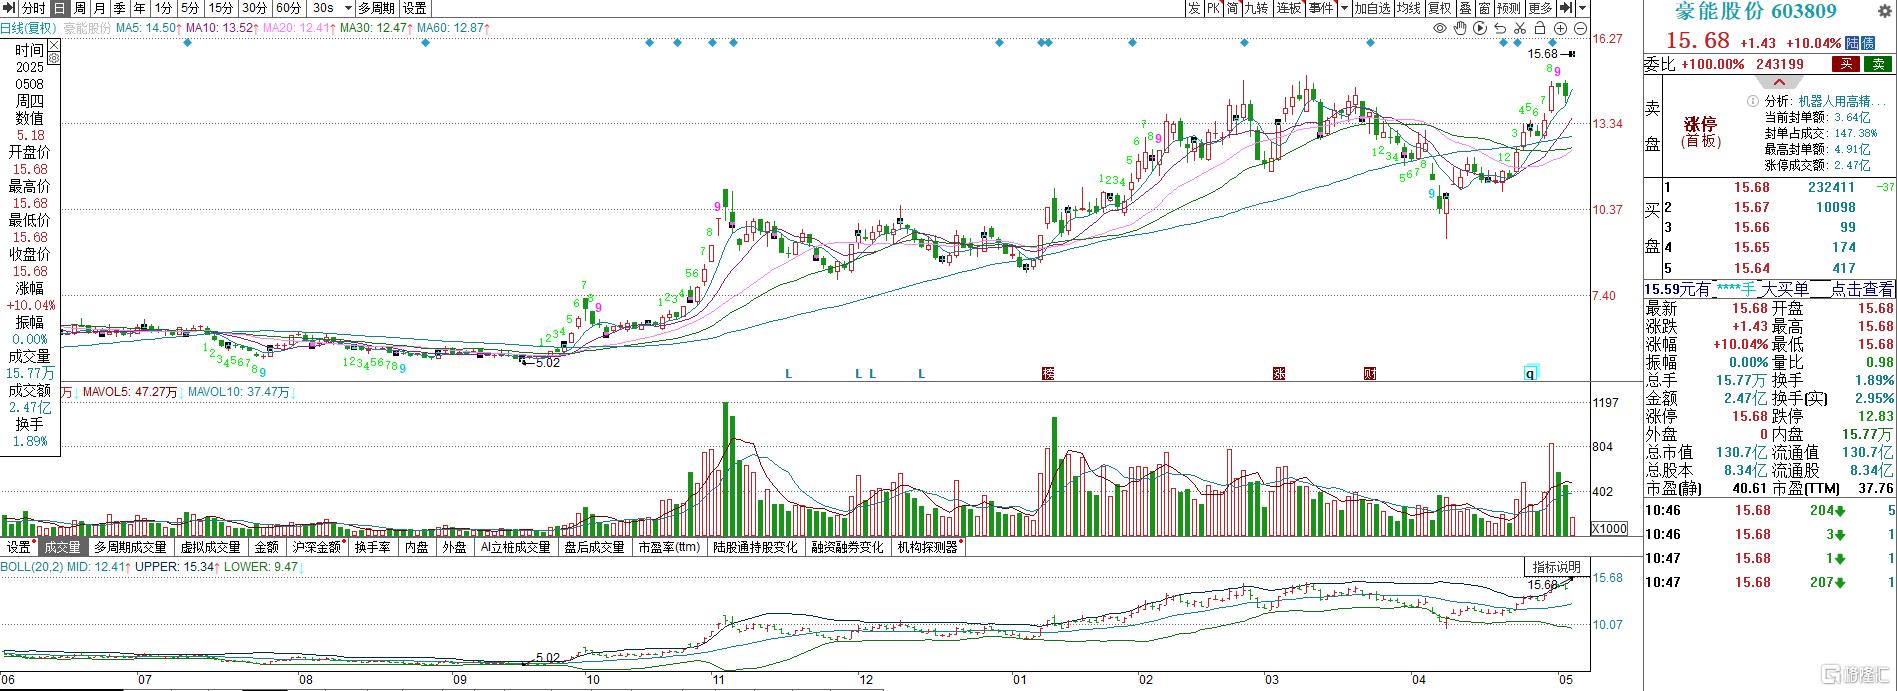Screen dimensions: 1897x691
Task: Select the hand pan tool icon
Action: [1460, 28]
